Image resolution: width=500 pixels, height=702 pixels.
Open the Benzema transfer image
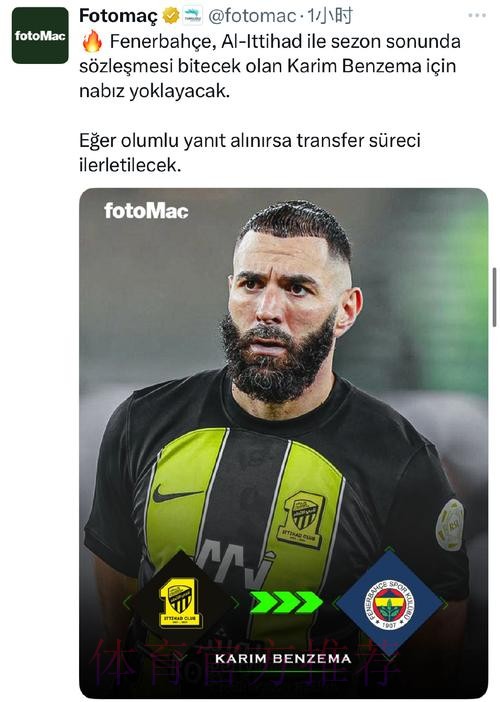pos(283,442)
